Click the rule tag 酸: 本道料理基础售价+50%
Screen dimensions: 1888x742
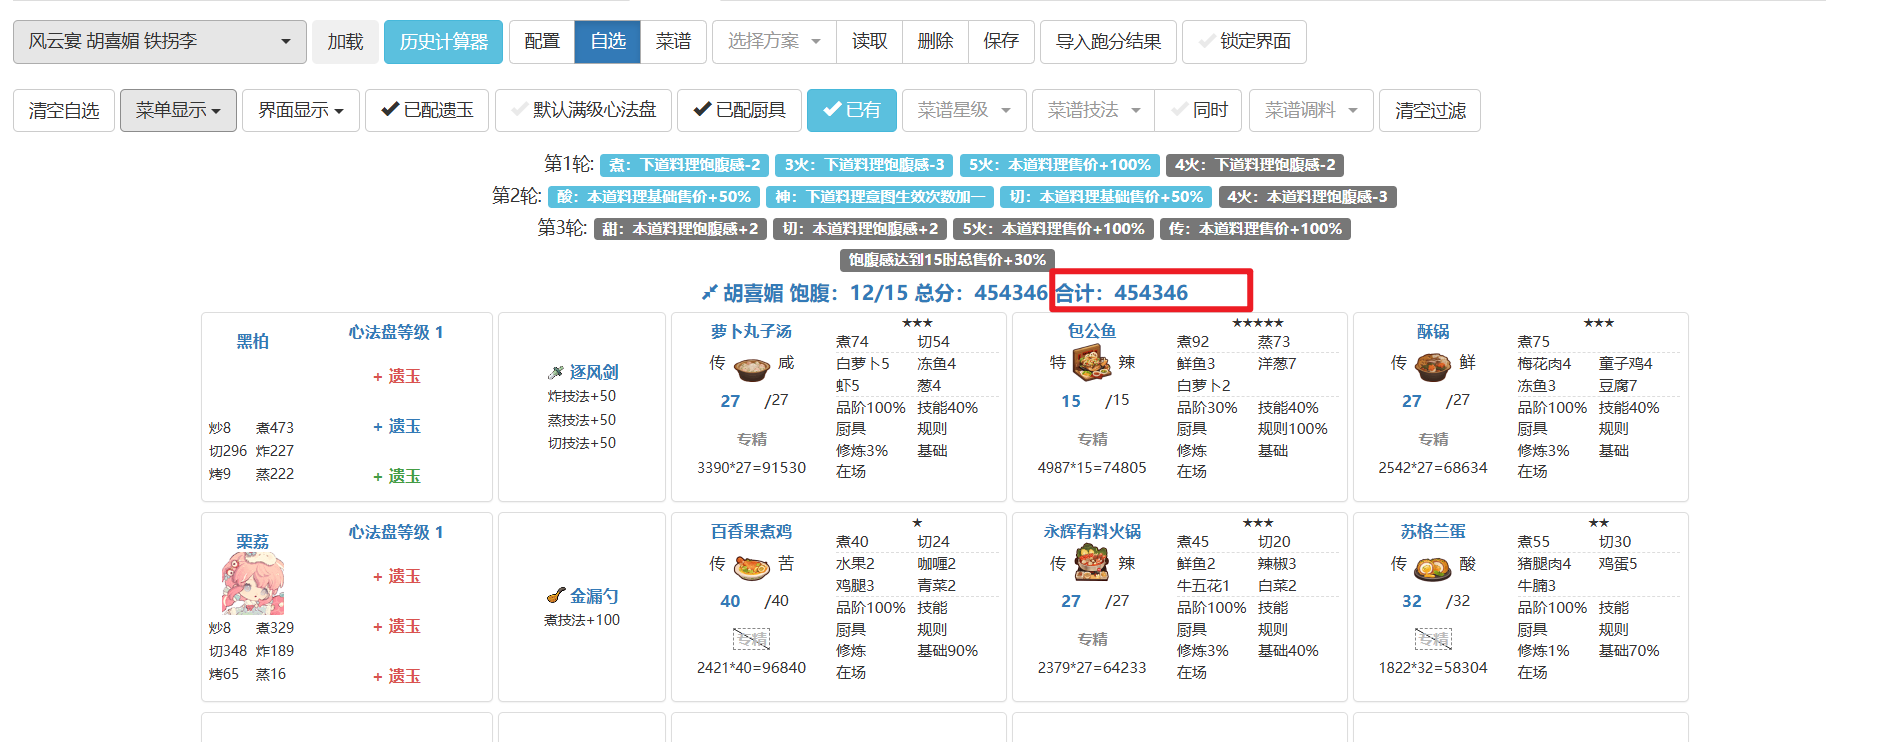click(654, 197)
